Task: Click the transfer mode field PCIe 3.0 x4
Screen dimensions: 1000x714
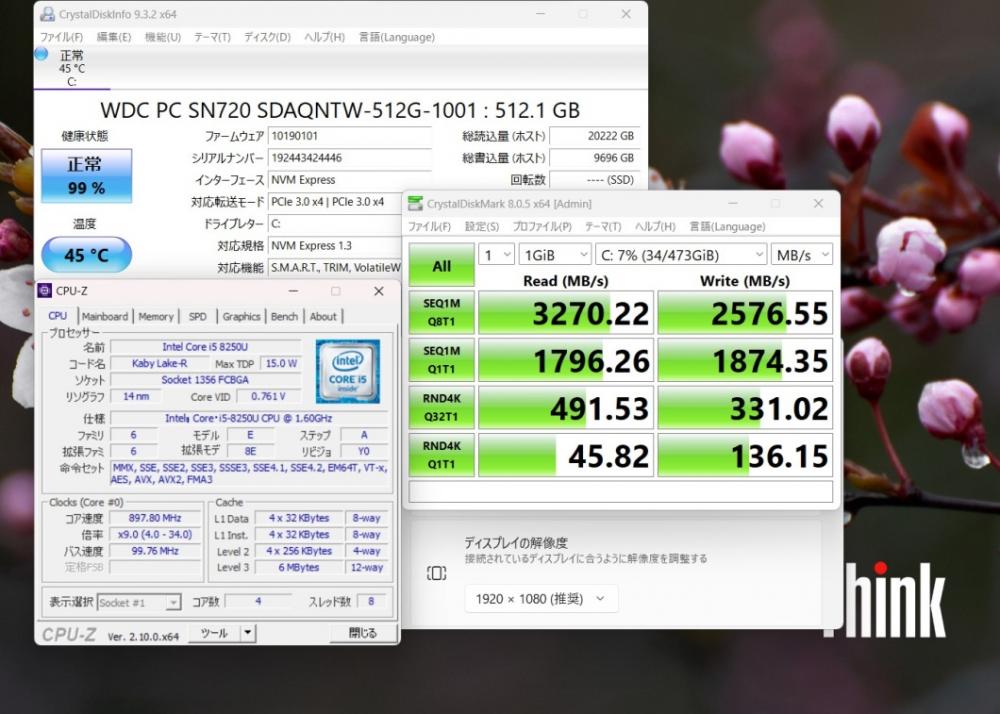Action: click(x=335, y=201)
